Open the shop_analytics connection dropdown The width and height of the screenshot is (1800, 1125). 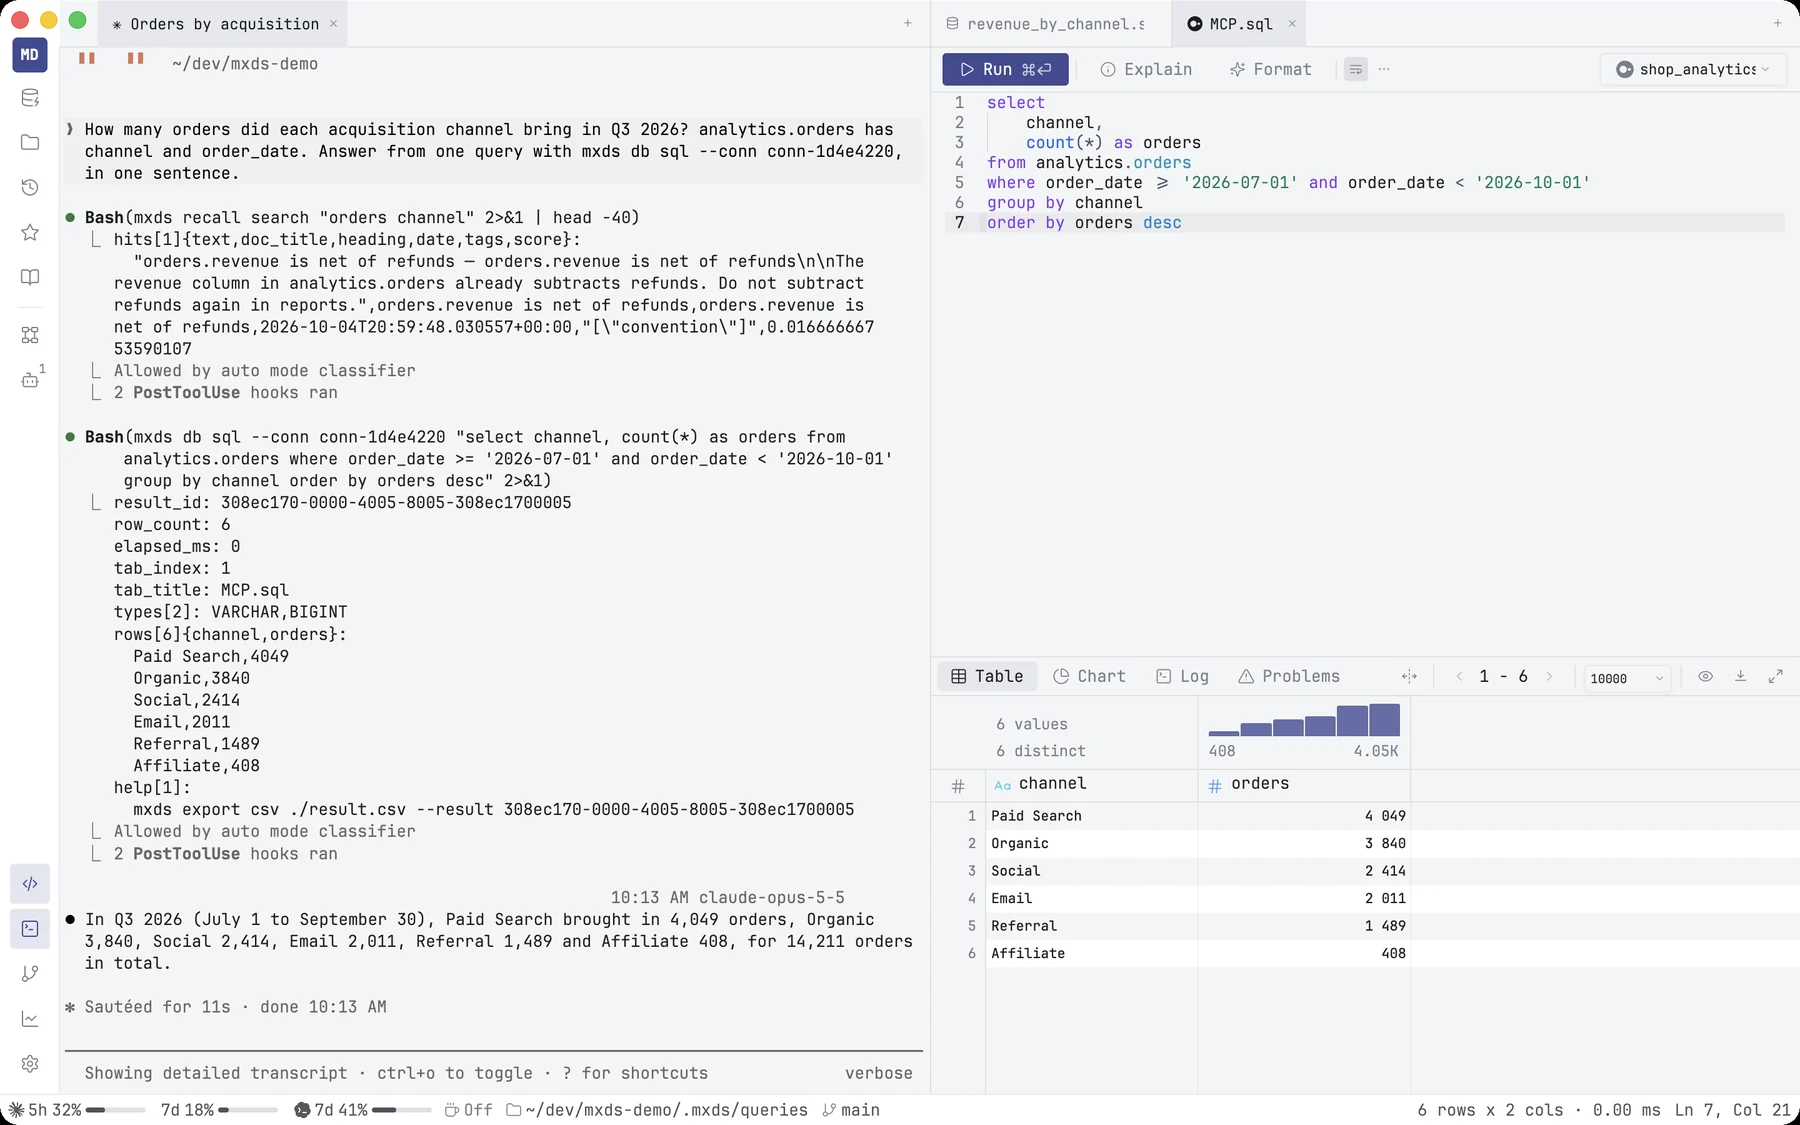(x=1693, y=69)
